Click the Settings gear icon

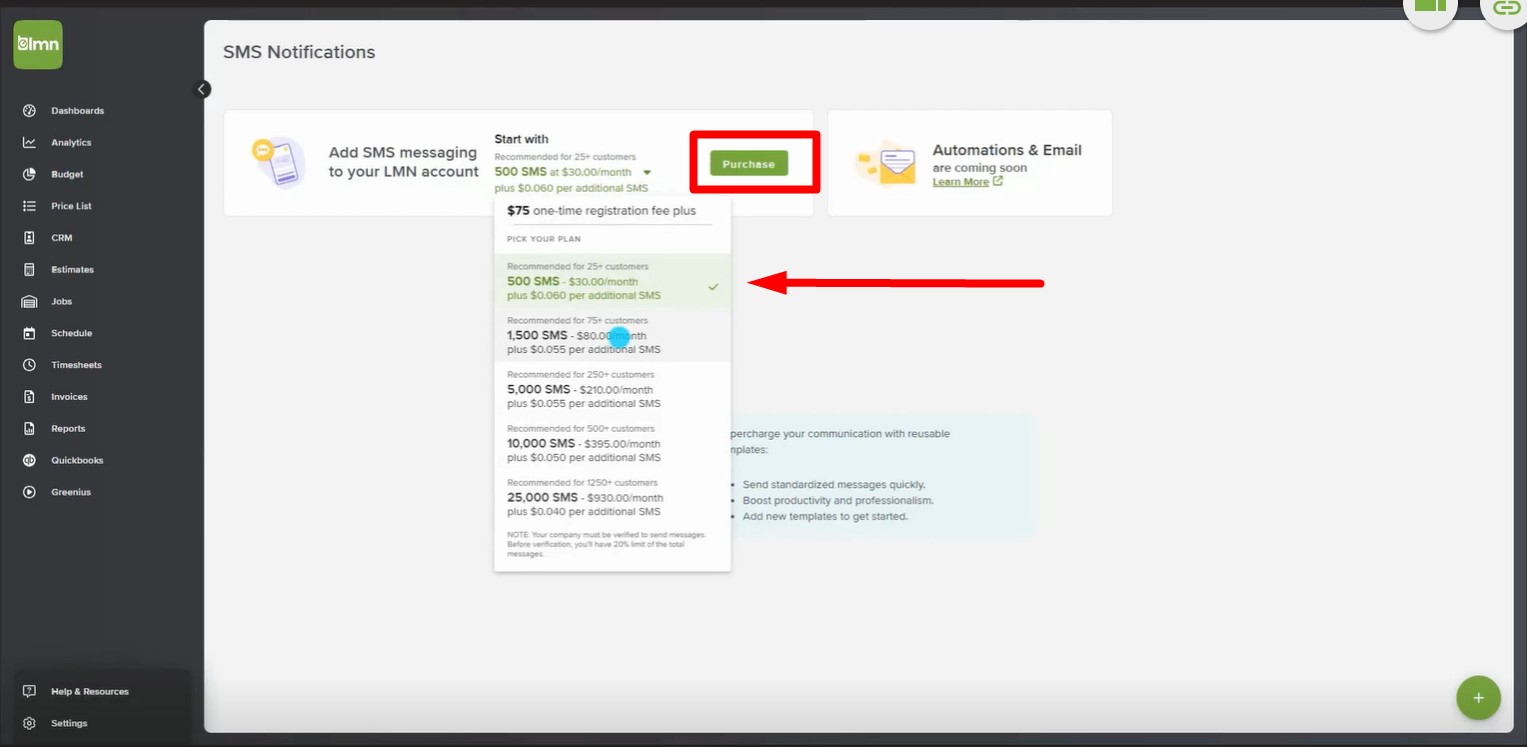pyautogui.click(x=29, y=723)
